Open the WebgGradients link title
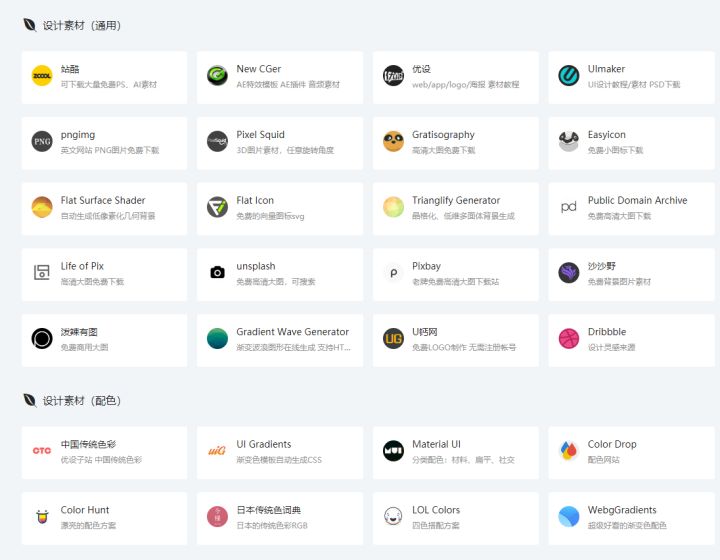Image resolution: width=720 pixels, height=560 pixels. click(622, 510)
